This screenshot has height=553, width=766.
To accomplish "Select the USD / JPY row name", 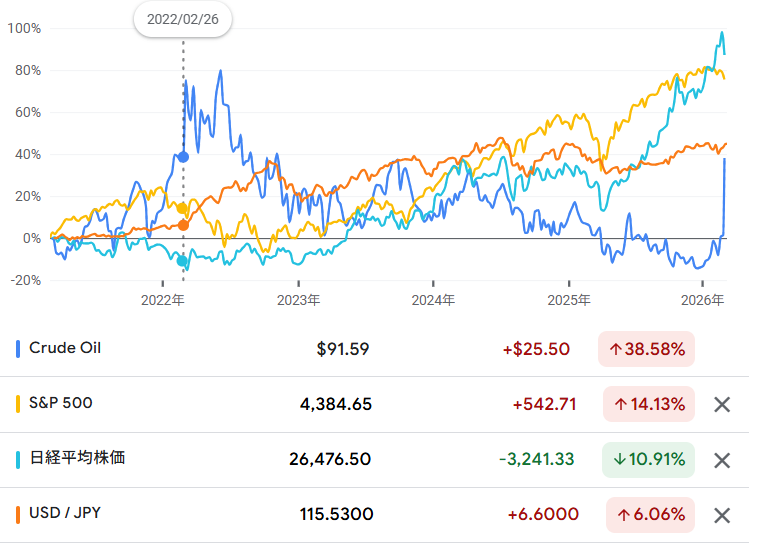I will tap(65, 514).
